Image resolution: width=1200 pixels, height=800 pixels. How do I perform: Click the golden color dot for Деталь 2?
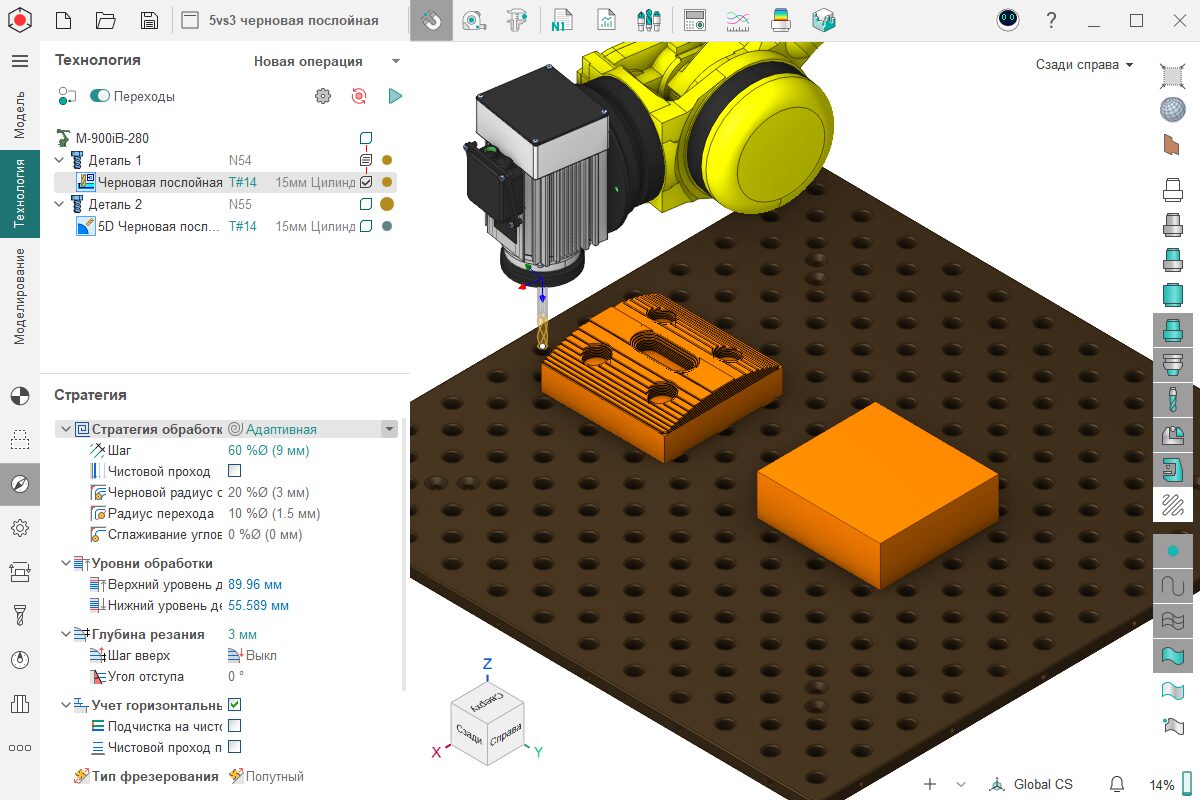click(x=386, y=204)
